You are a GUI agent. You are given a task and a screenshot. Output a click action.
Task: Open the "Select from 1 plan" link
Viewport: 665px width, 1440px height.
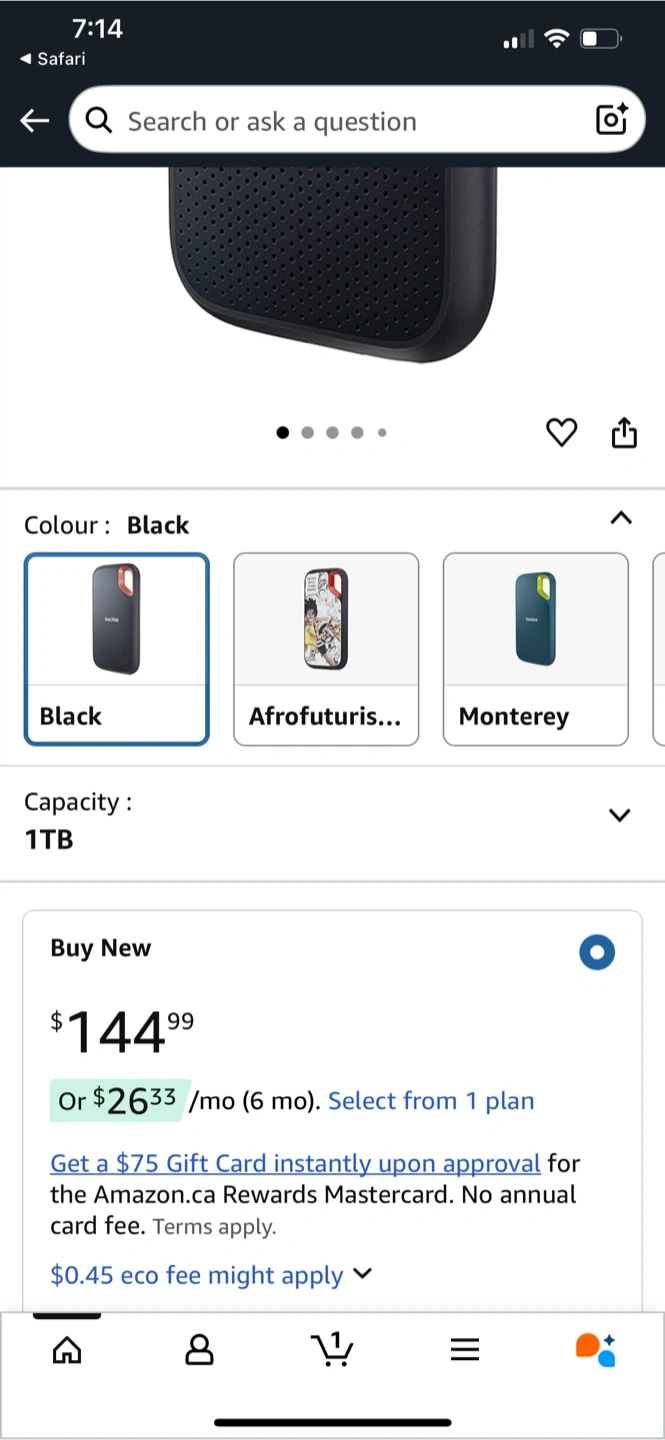[x=431, y=1101]
